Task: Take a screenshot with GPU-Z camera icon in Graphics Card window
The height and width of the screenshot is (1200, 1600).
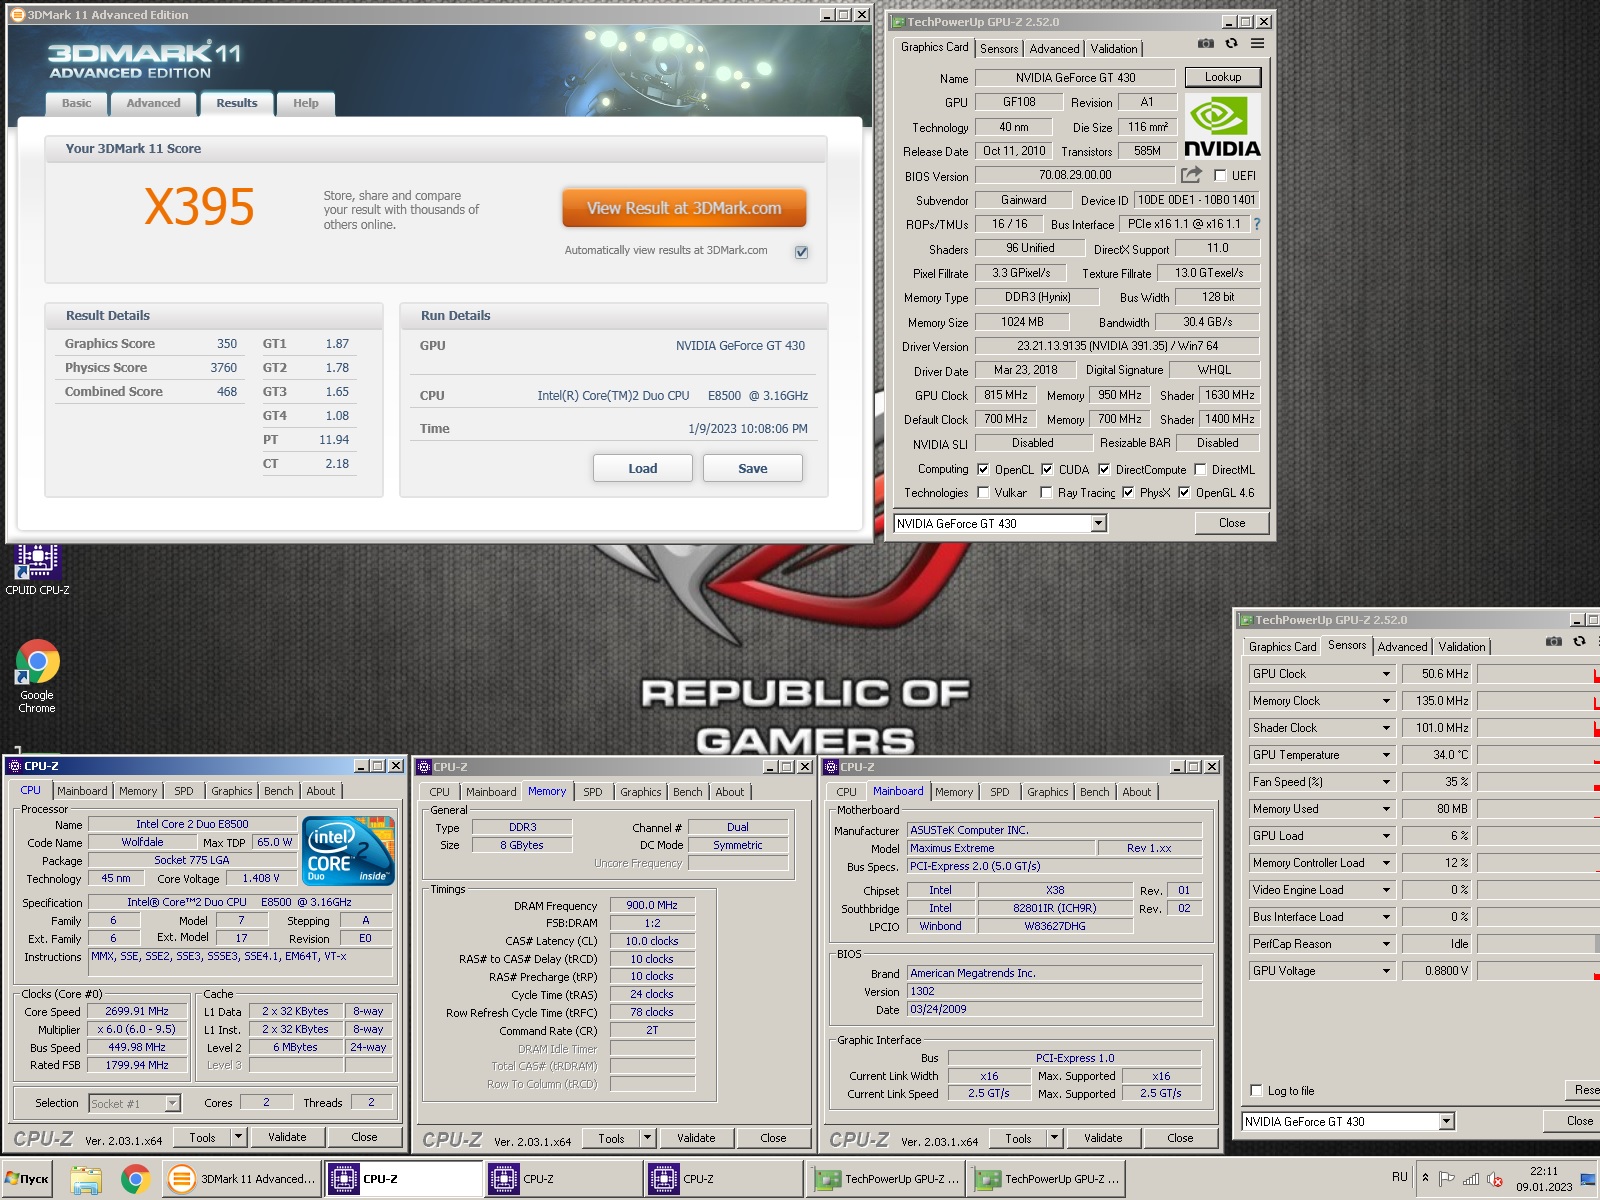Action: [1206, 44]
